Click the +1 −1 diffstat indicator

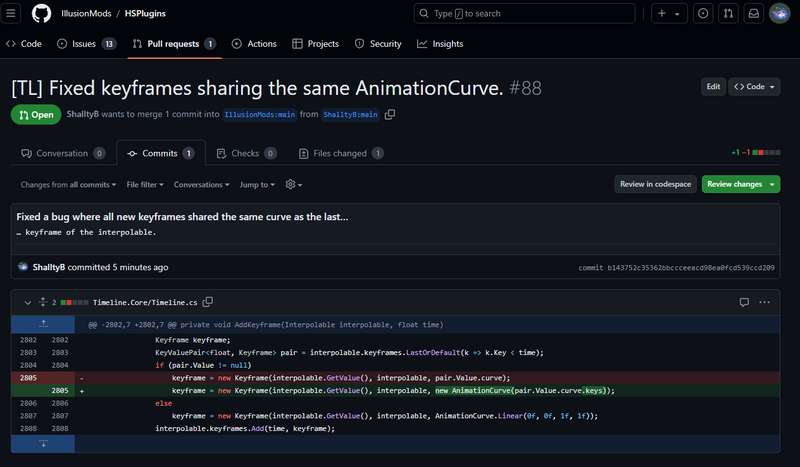click(x=756, y=153)
